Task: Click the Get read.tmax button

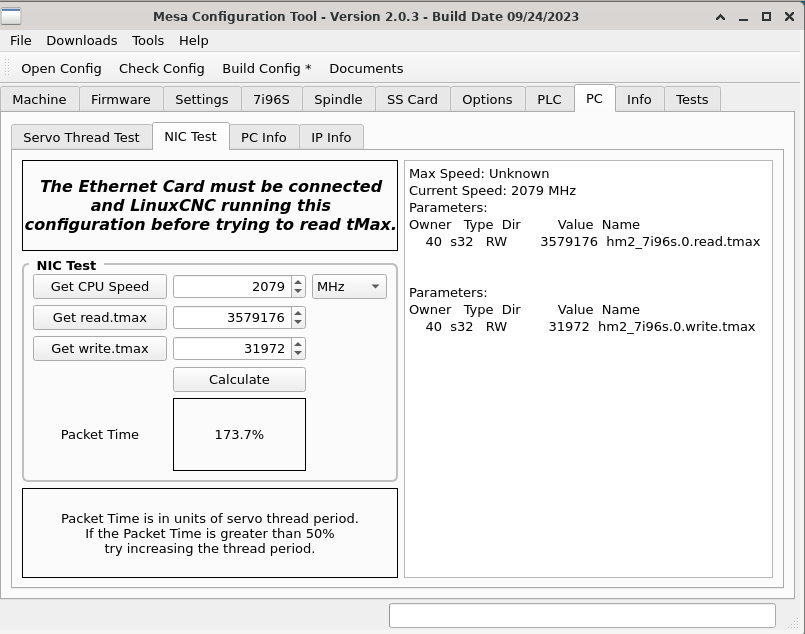Action: [x=100, y=317]
